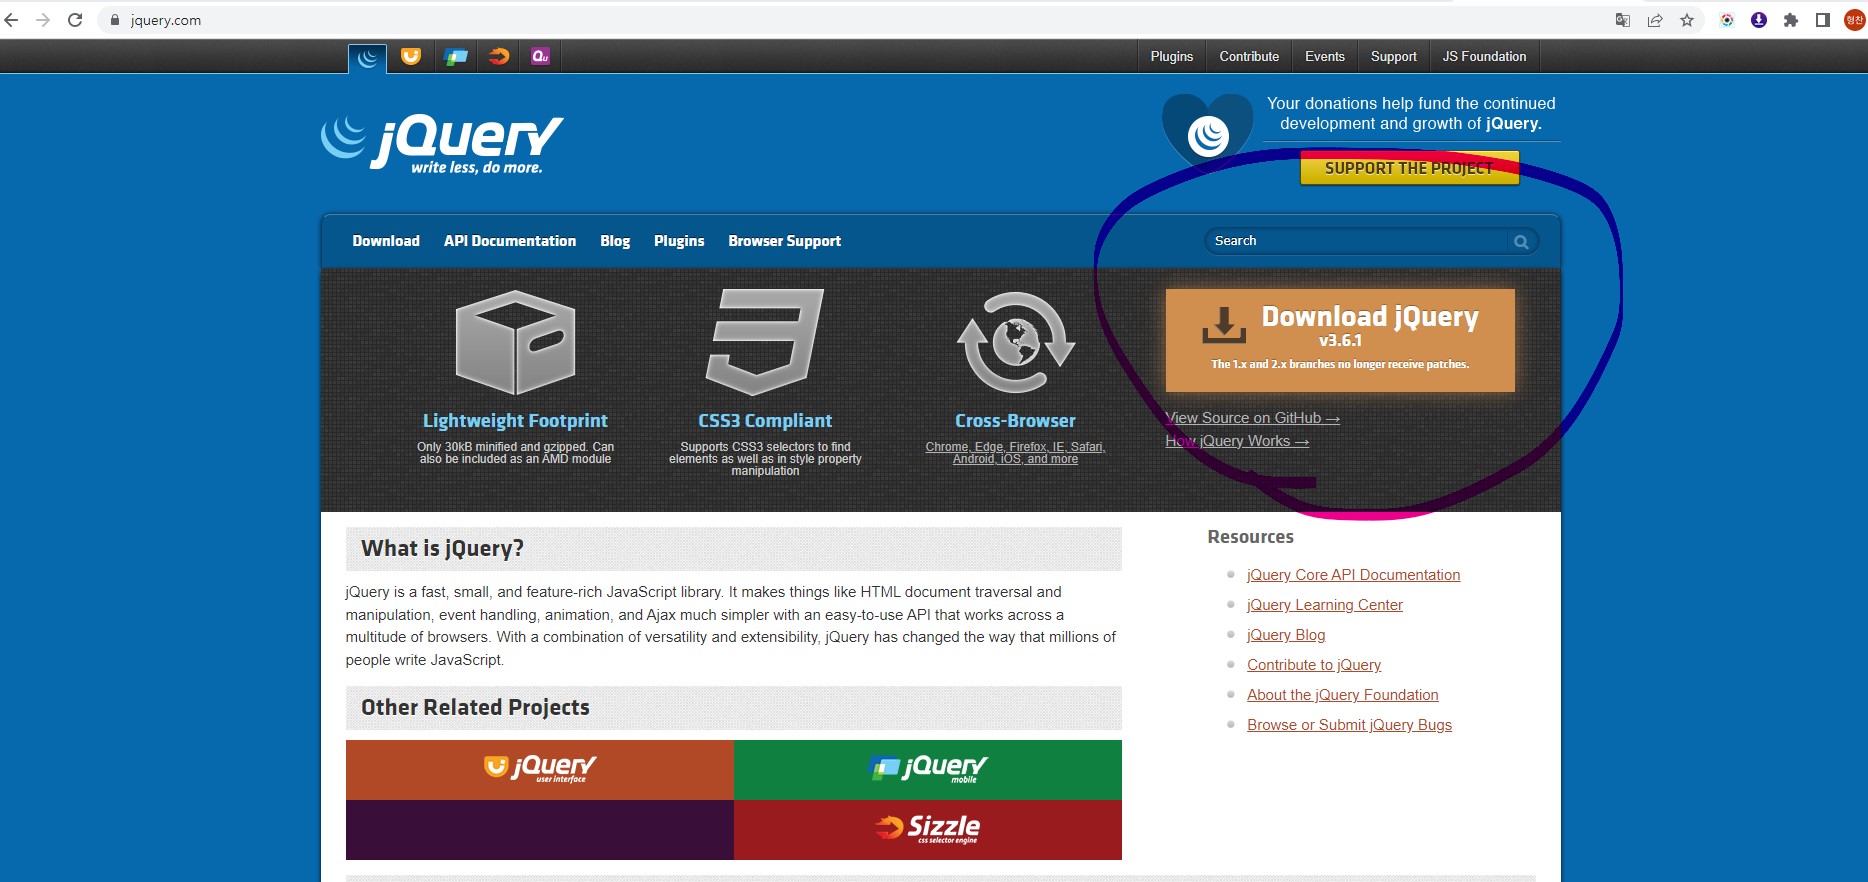The height and width of the screenshot is (882, 1868).
Task: Open About the jQuery Foundation link
Action: click(1343, 695)
